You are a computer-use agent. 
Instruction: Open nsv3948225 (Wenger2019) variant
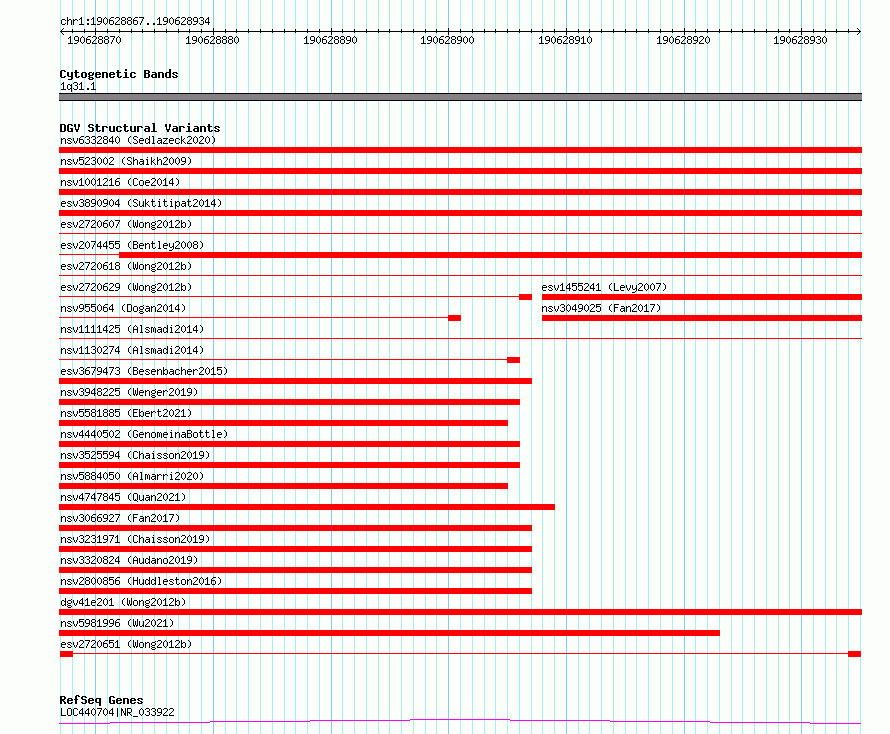tap(129, 392)
